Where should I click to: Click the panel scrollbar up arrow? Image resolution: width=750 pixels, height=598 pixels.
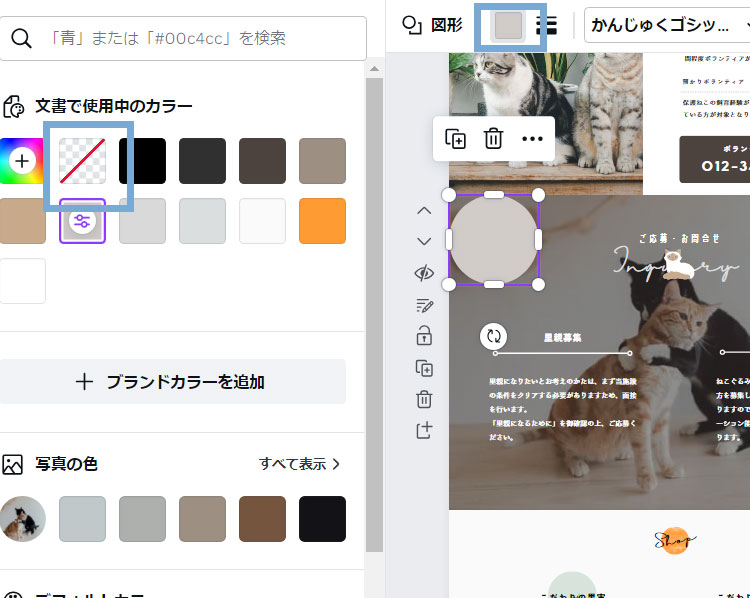pyautogui.click(x=375, y=69)
